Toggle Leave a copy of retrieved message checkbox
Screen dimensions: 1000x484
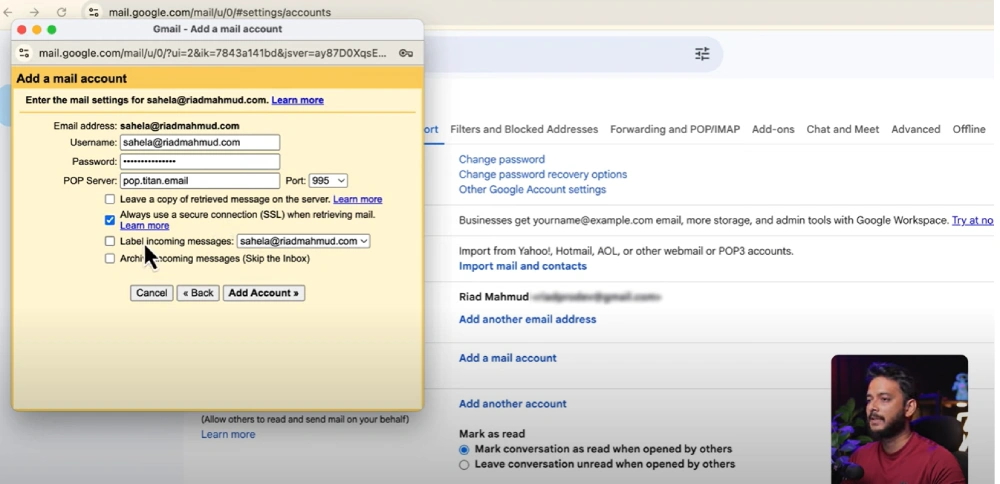[x=110, y=200]
